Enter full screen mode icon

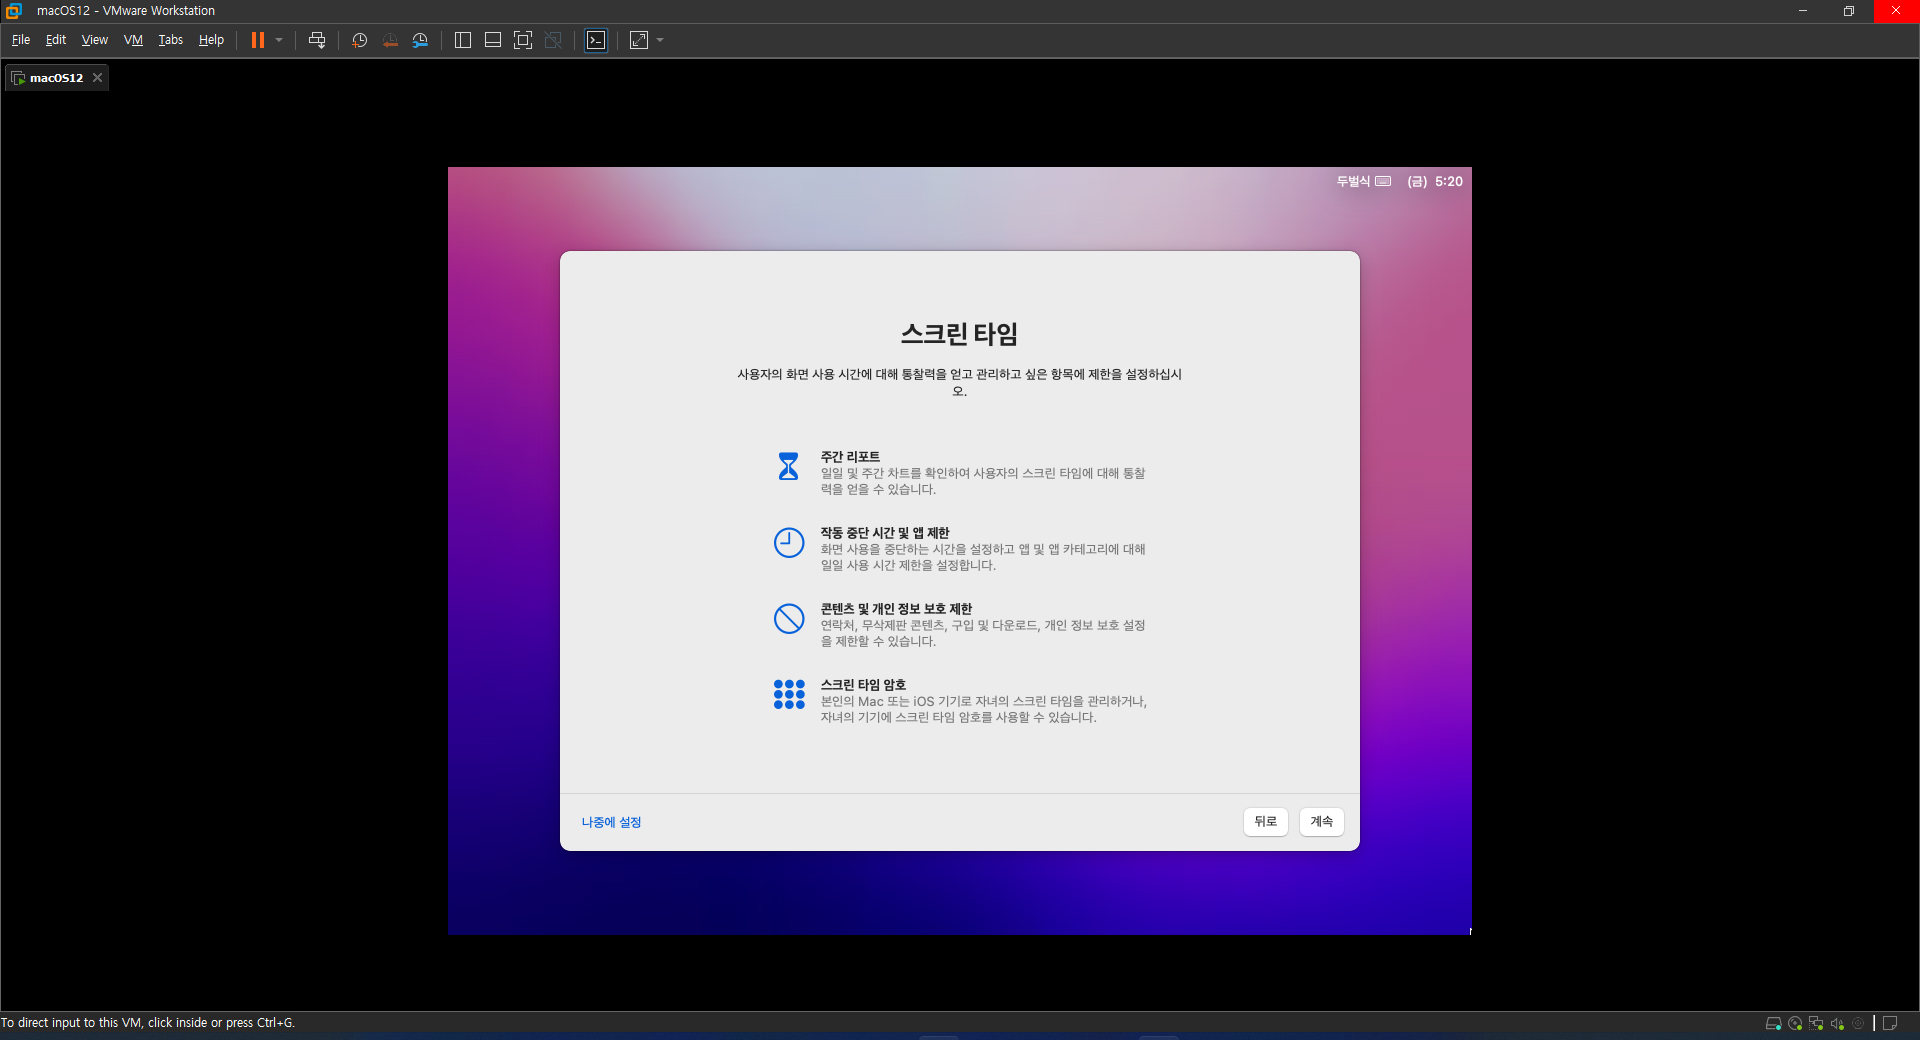(x=523, y=40)
